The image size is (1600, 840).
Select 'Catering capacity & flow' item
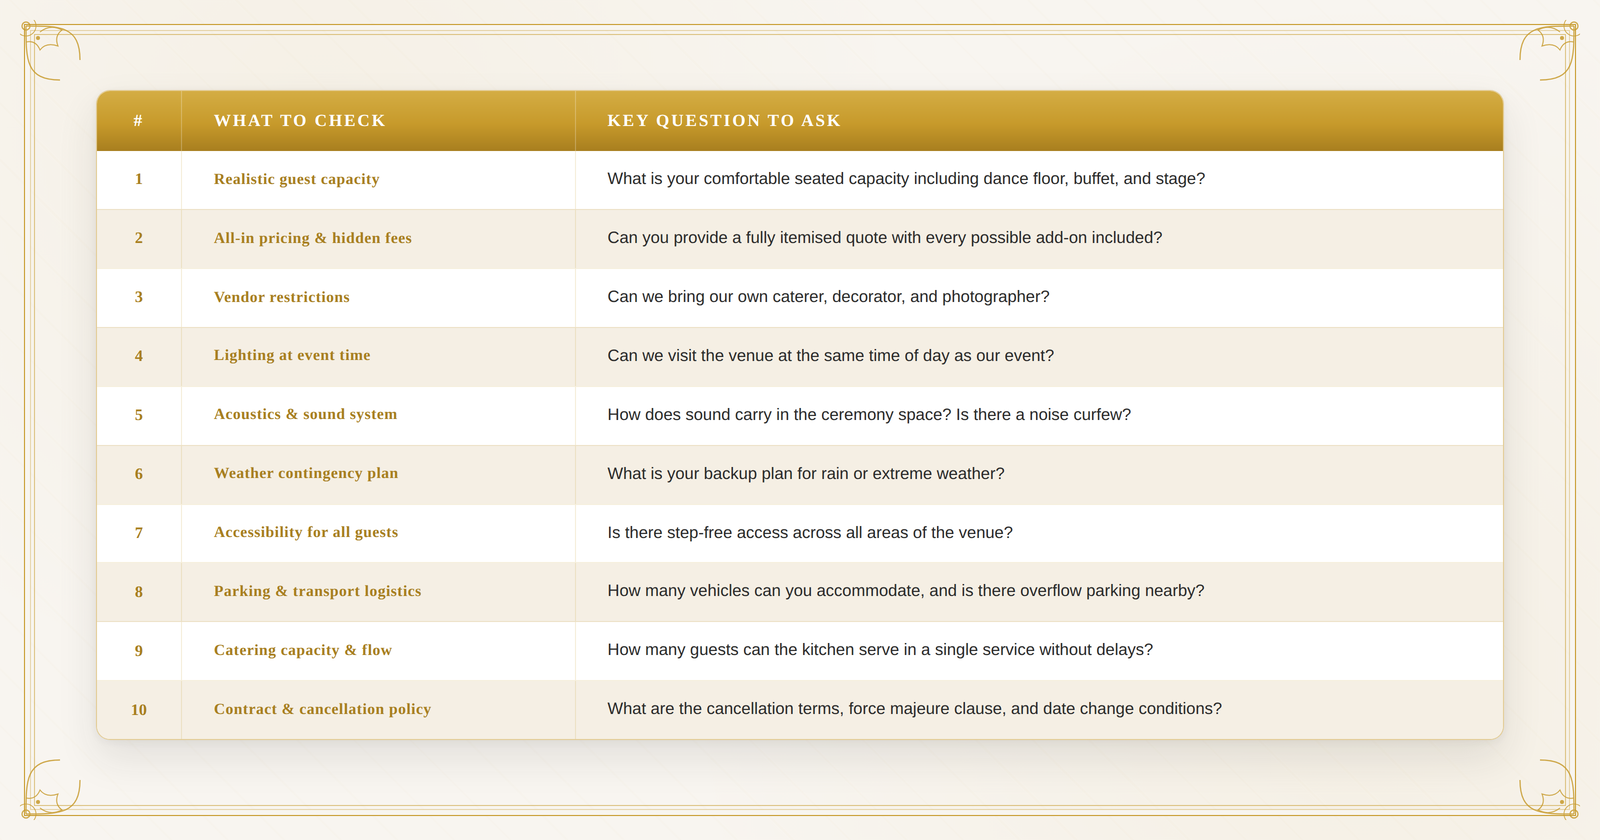pyautogui.click(x=303, y=650)
